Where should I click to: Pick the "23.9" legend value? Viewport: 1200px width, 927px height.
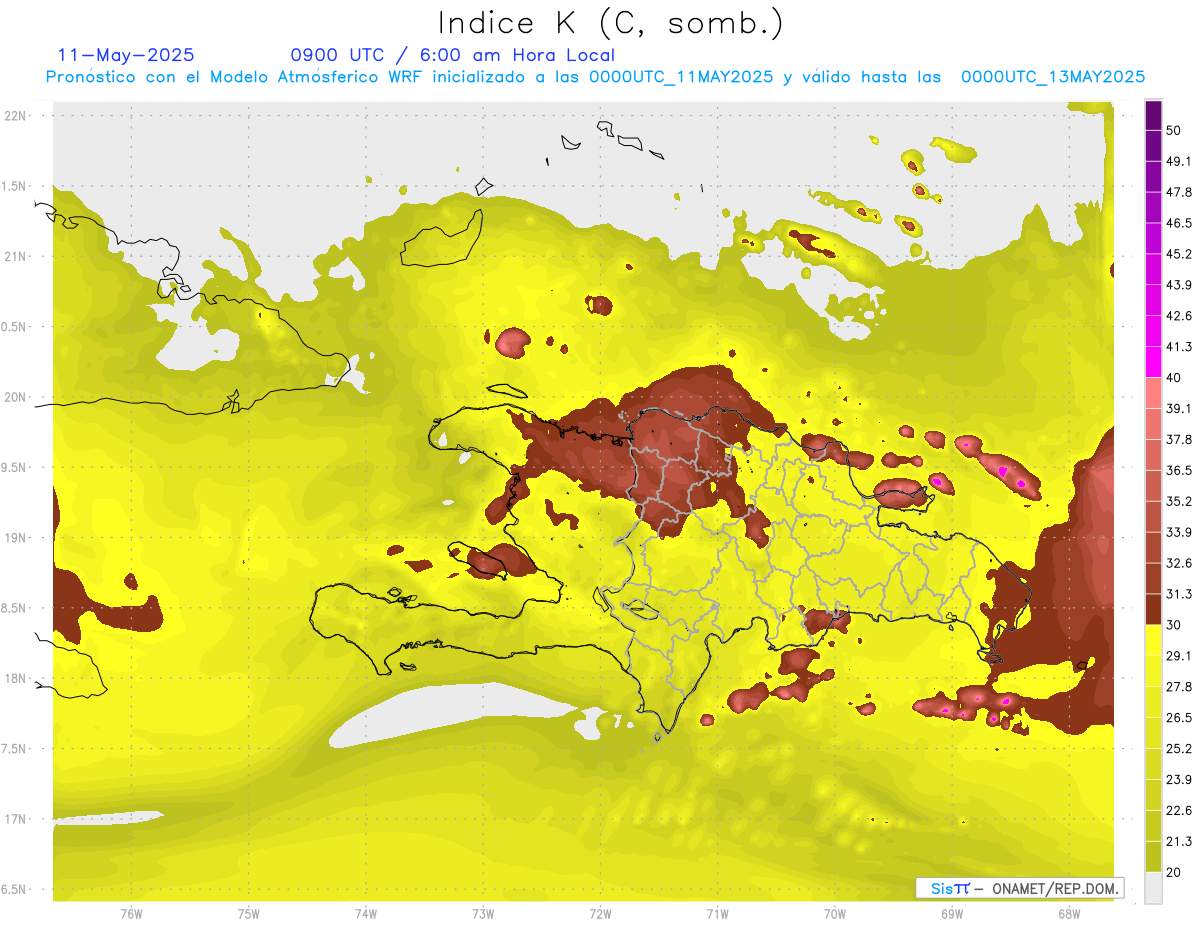[x=1179, y=779]
